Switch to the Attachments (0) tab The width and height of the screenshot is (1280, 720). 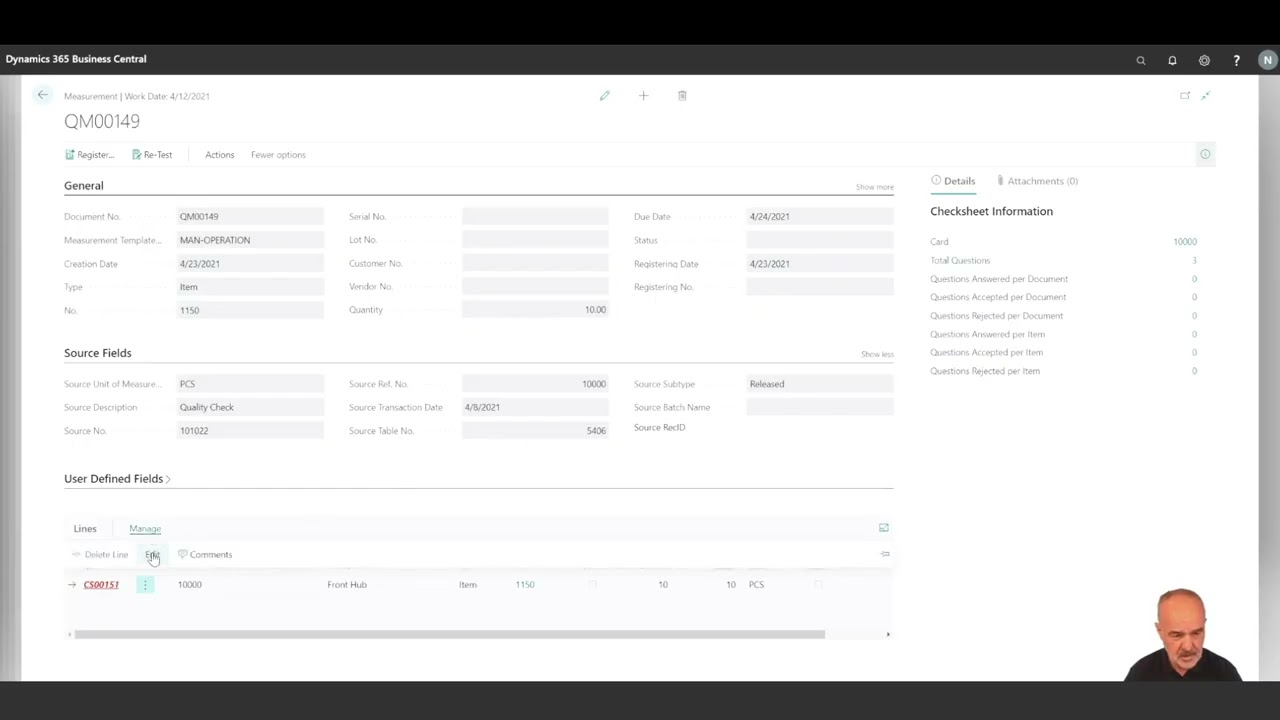tap(1037, 181)
